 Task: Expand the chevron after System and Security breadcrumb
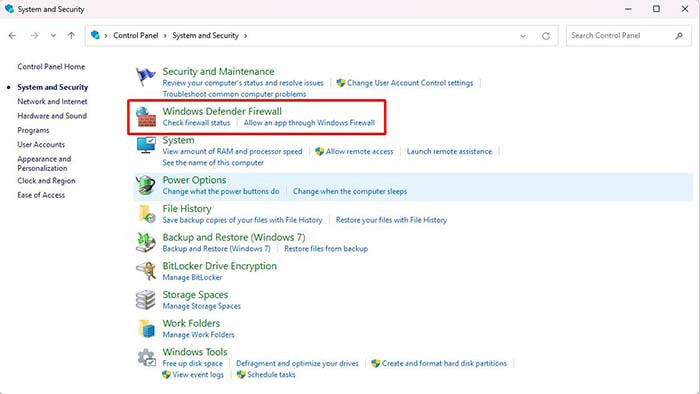pos(246,36)
